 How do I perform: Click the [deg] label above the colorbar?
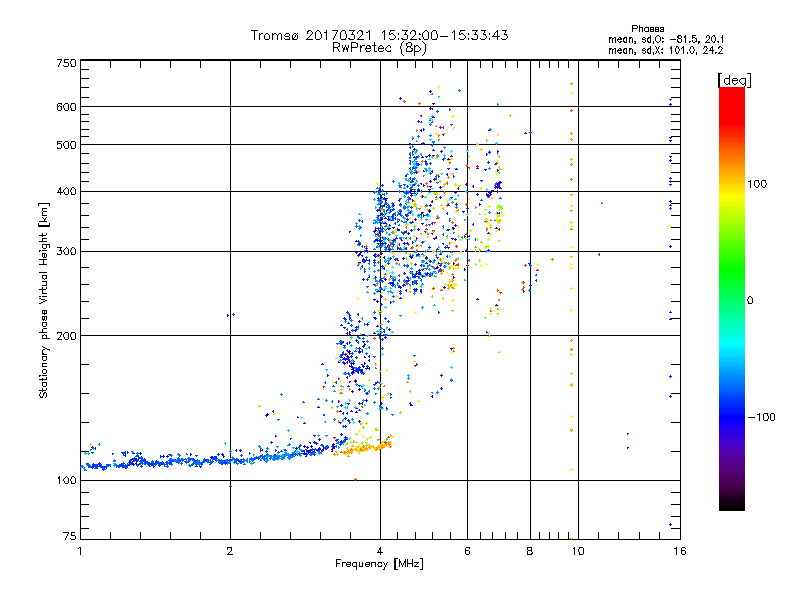click(734, 79)
